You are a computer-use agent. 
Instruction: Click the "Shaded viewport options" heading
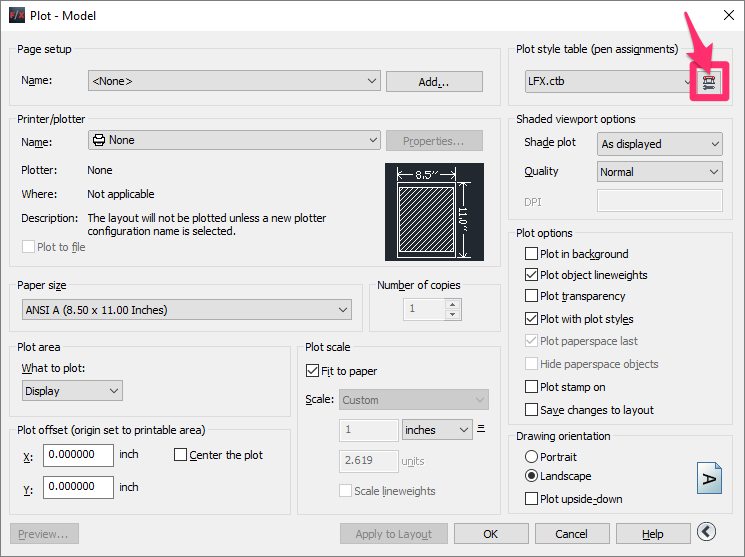575,119
